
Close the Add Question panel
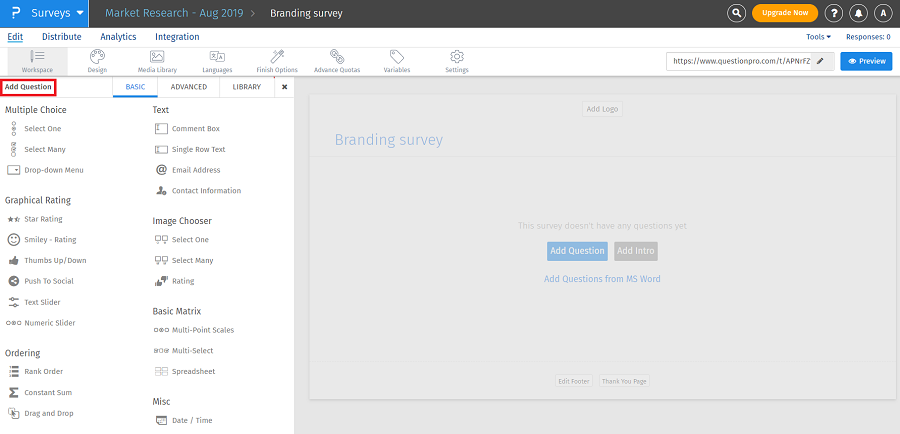[284, 87]
